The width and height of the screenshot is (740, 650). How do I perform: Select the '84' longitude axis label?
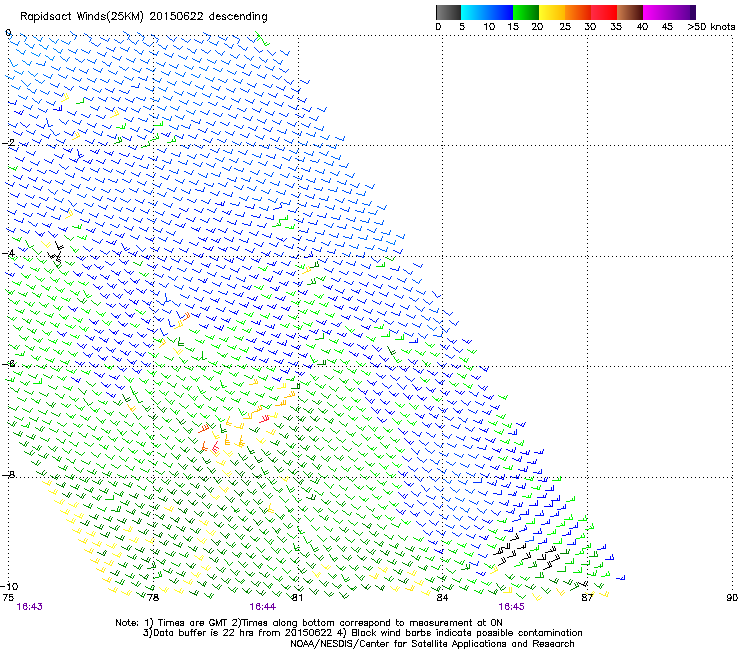[442, 598]
